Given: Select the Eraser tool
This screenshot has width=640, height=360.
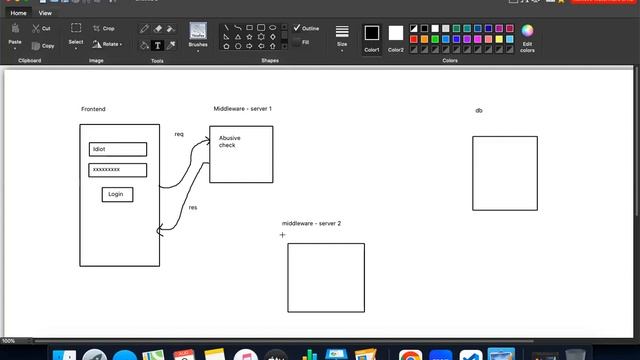Looking at the screenshot, I should point(158,29).
